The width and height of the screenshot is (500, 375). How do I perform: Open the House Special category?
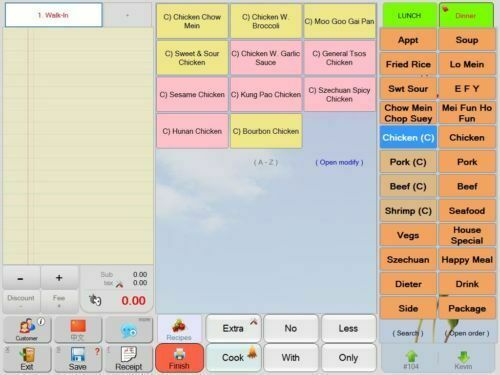(467, 235)
